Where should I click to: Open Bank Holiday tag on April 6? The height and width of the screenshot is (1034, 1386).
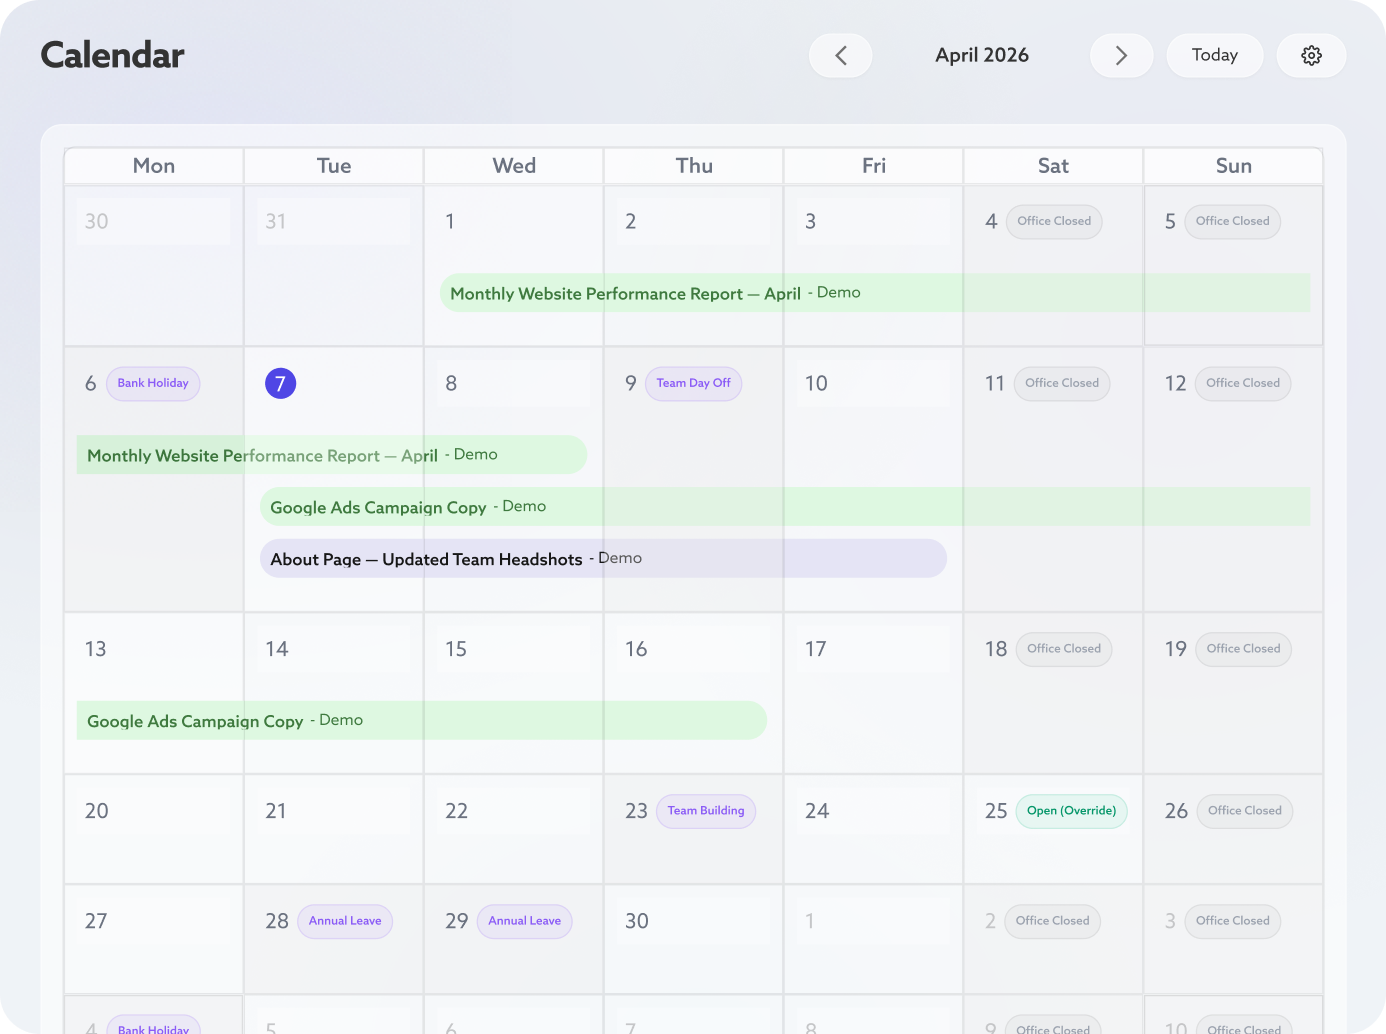pyautogui.click(x=153, y=383)
